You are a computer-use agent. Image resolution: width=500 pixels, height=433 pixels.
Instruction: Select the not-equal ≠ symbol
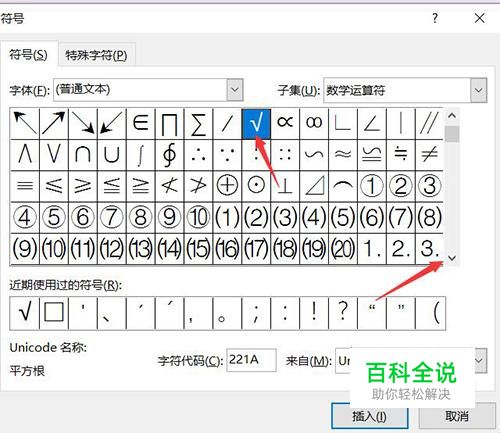coord(429,155)
